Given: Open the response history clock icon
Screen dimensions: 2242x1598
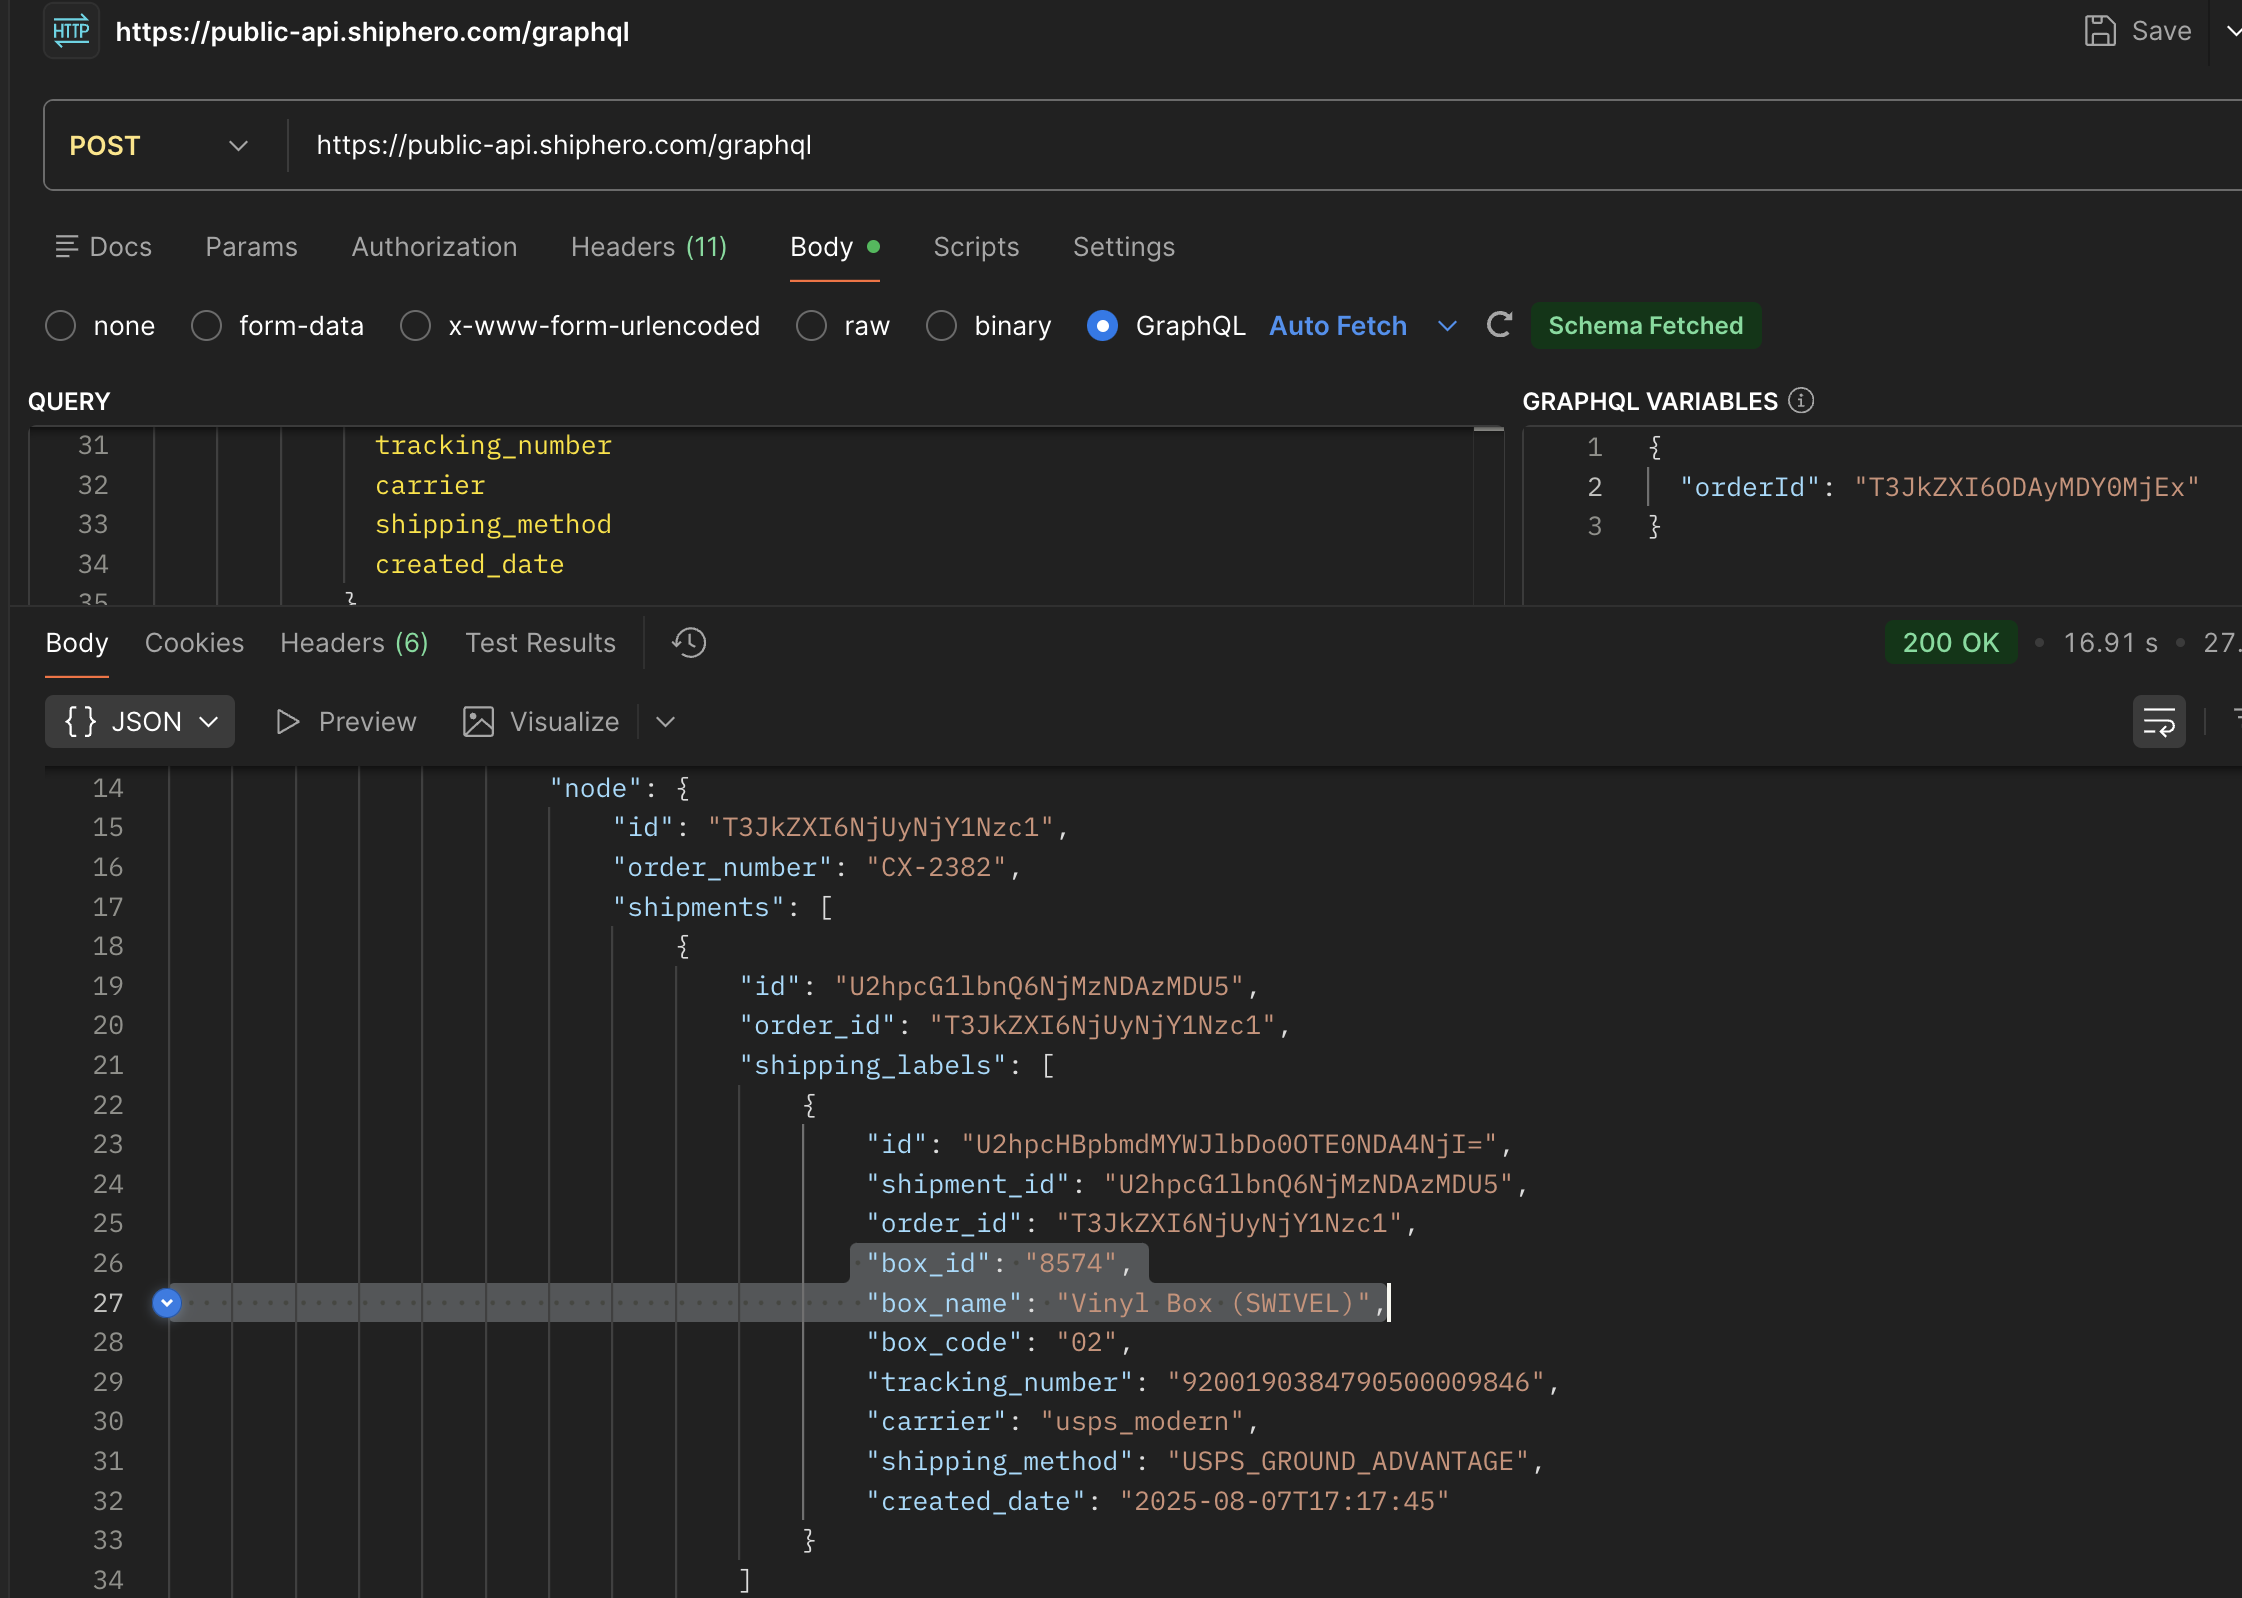Looking at the screenshot, I should [x=689, y=642].
